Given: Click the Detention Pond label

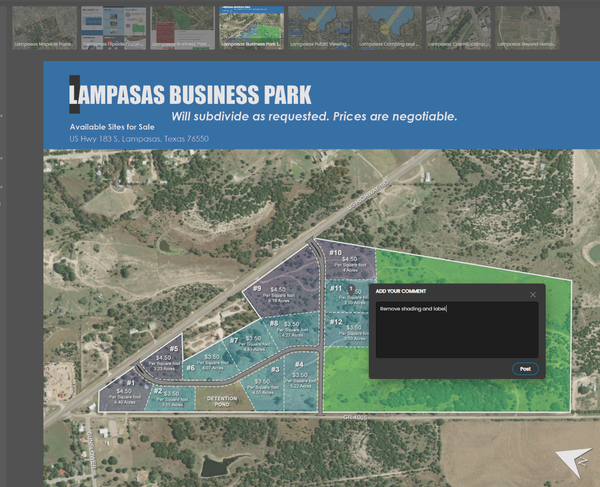Looking at the screenshot, I should point(222,401).
